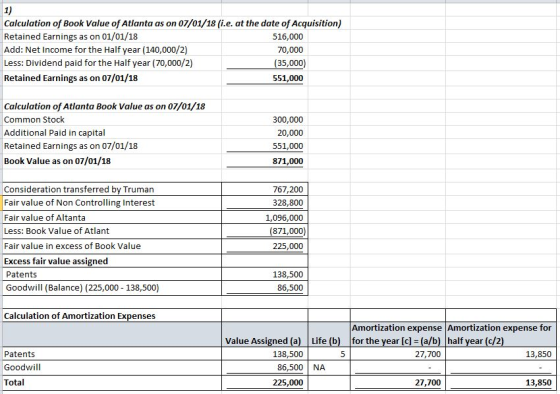Select the heading 'Calculation of Book Value of Atlanta as on 07/01/18'
Image resolution: width=560 pixels, height=394 pixels.
172,24
